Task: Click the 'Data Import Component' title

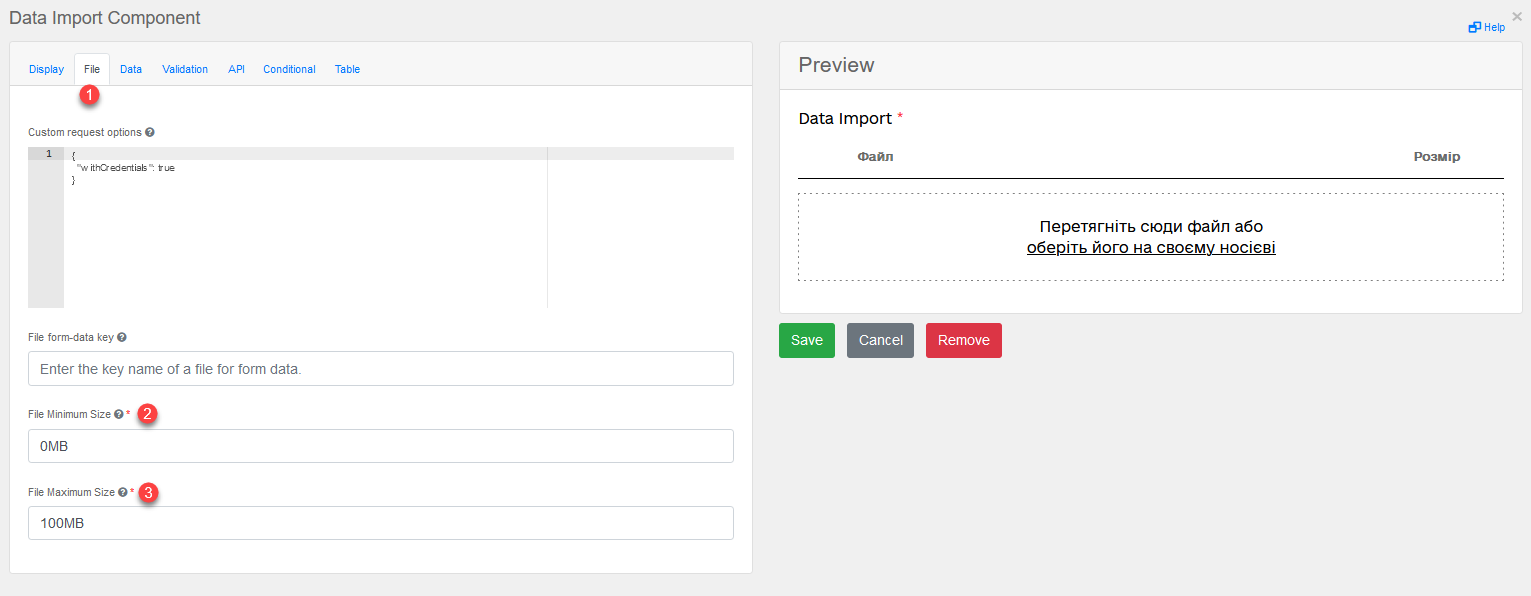Action: click(x=105, y=18)
